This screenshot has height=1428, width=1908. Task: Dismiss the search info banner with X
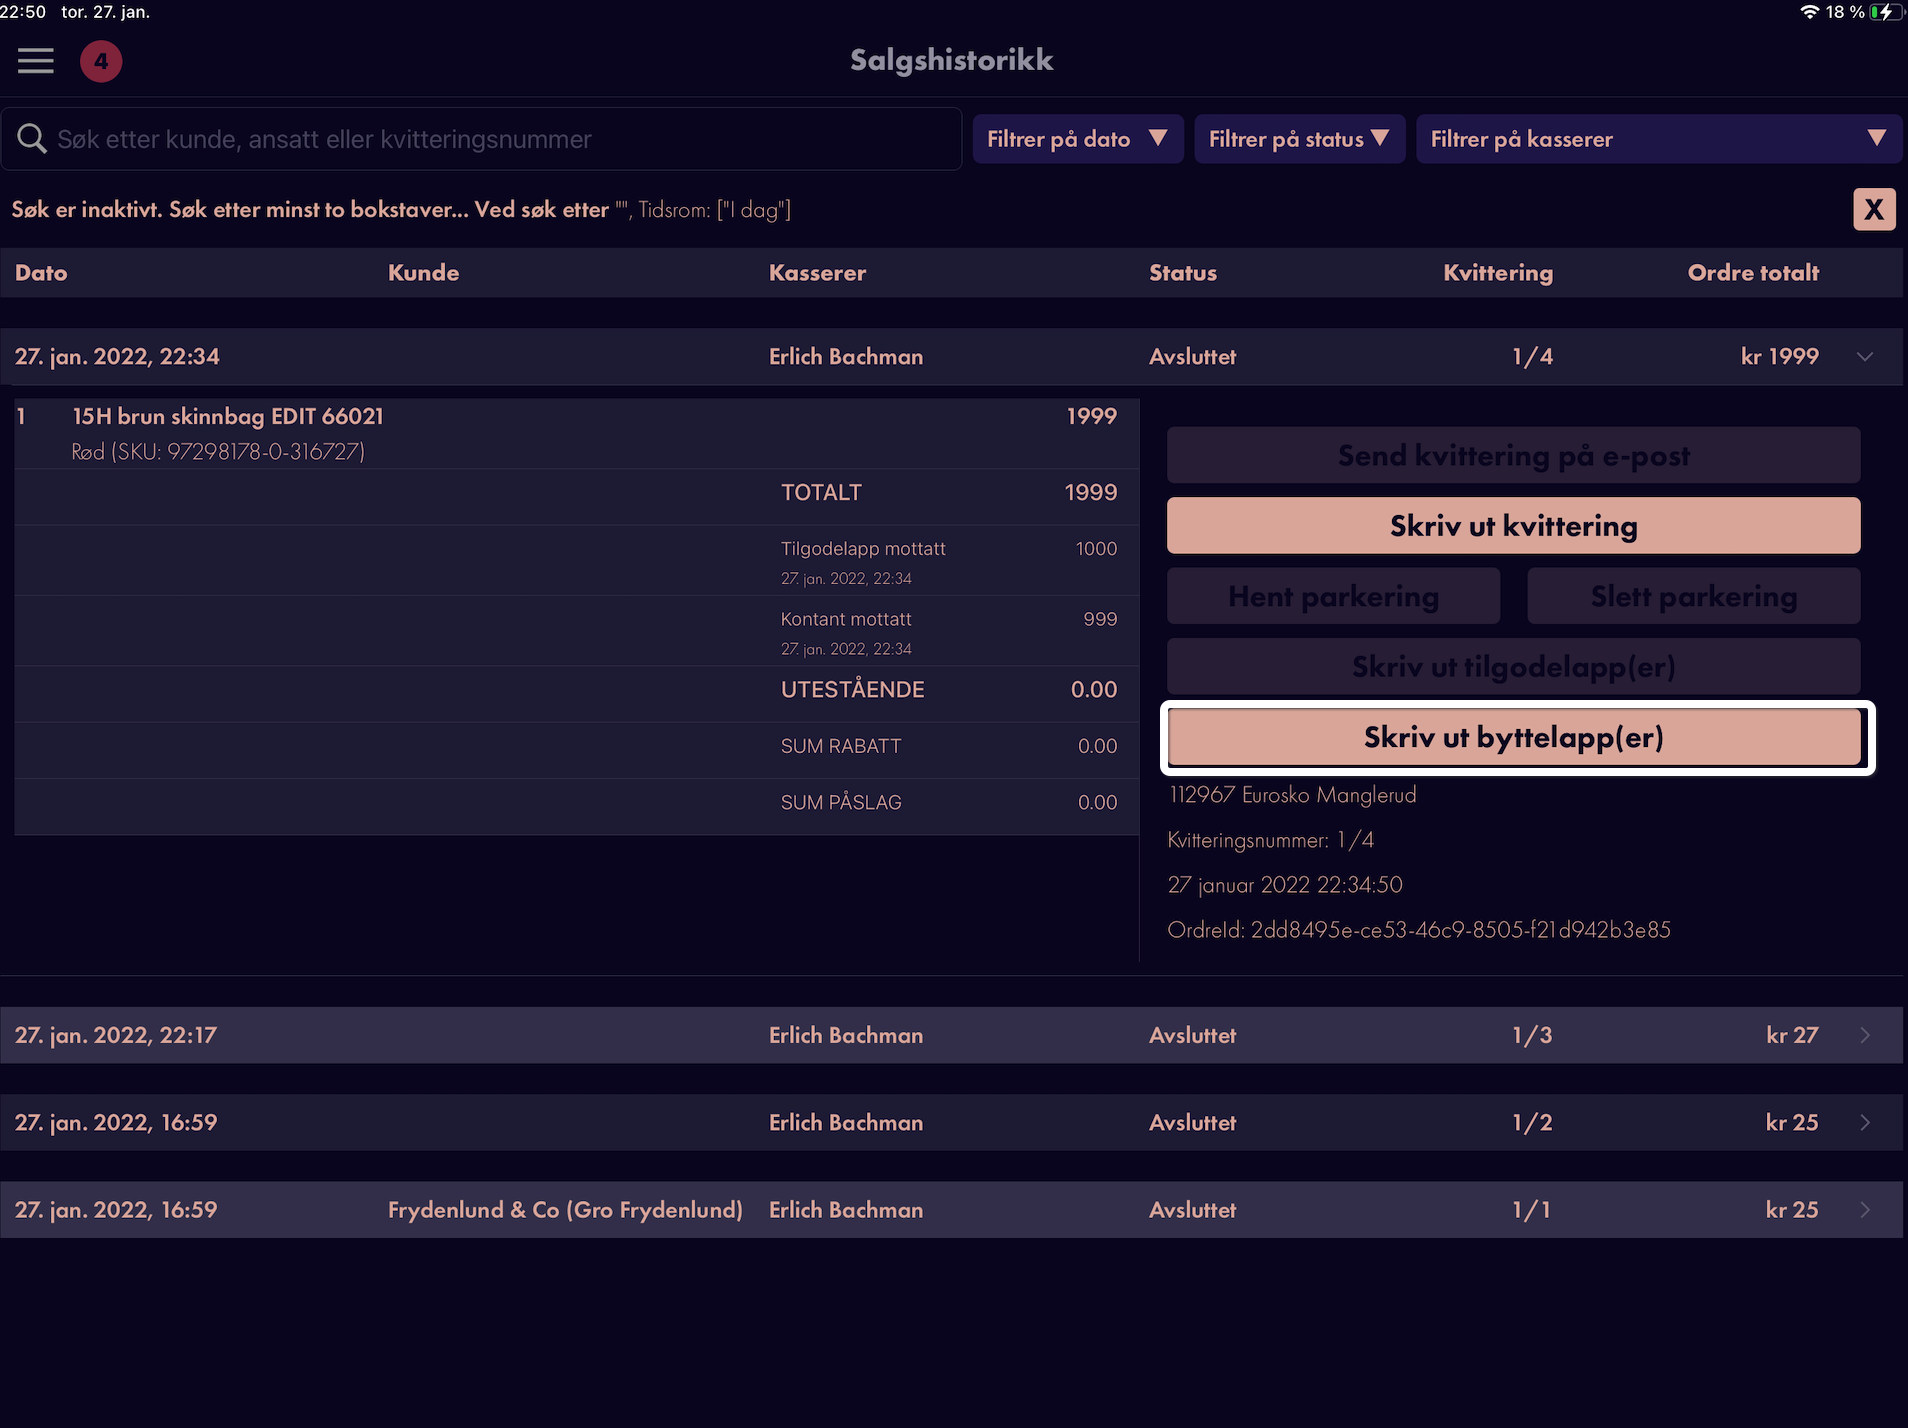coord(1874,209)
